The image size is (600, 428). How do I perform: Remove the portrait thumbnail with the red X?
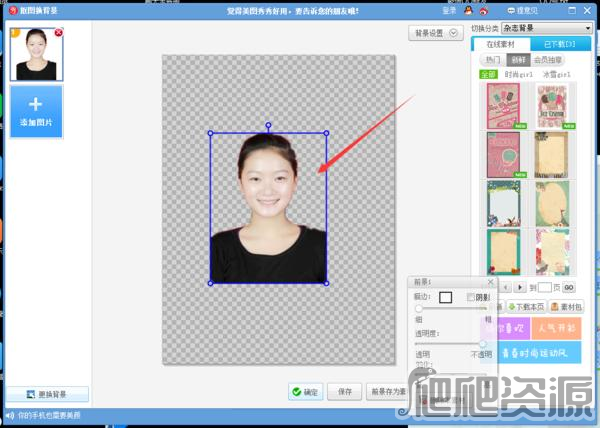pos(59,33)
